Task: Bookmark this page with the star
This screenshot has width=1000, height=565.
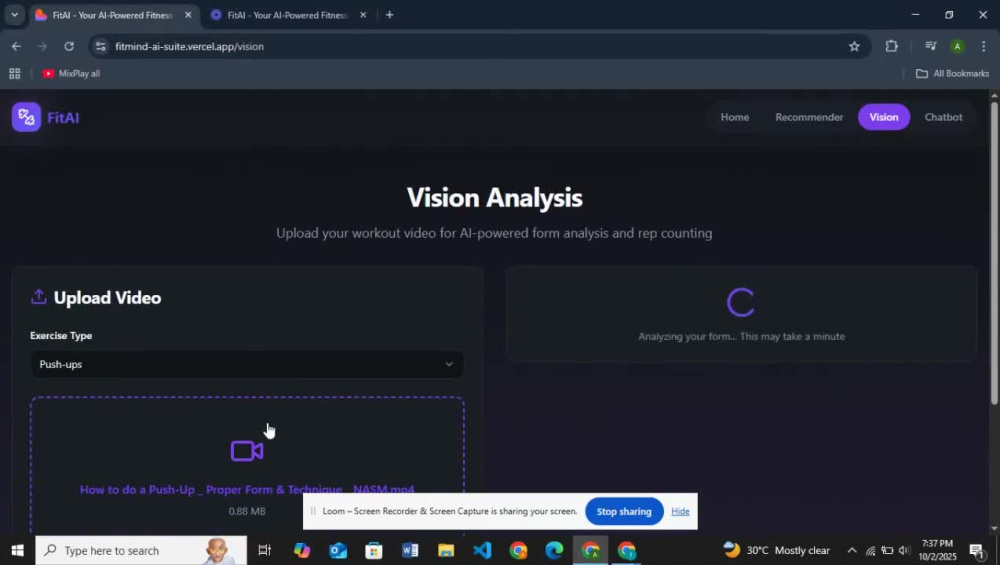Action: click(x=854, y=46)
